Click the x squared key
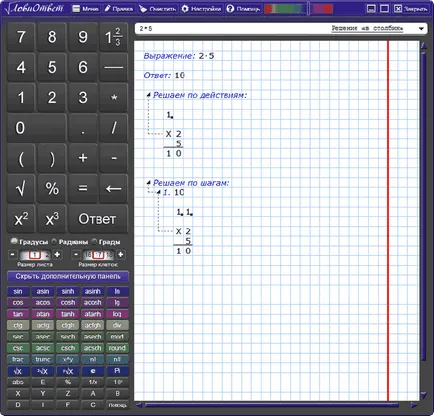This screenshot has width=434, height=416. click(x=21, y=219)
